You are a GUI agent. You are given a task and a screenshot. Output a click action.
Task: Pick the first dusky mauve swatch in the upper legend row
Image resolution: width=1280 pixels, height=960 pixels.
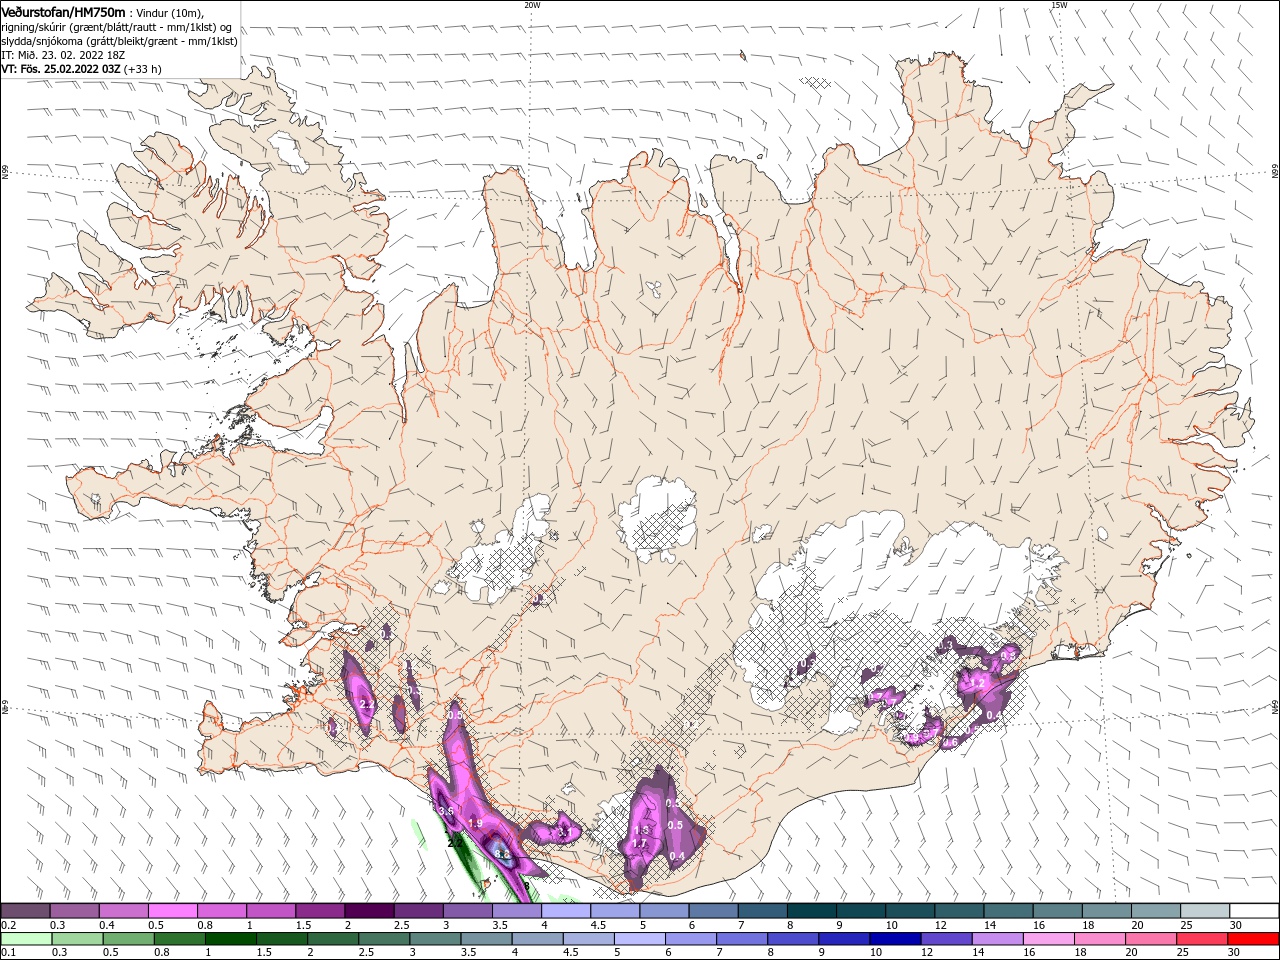click(26, 911)
